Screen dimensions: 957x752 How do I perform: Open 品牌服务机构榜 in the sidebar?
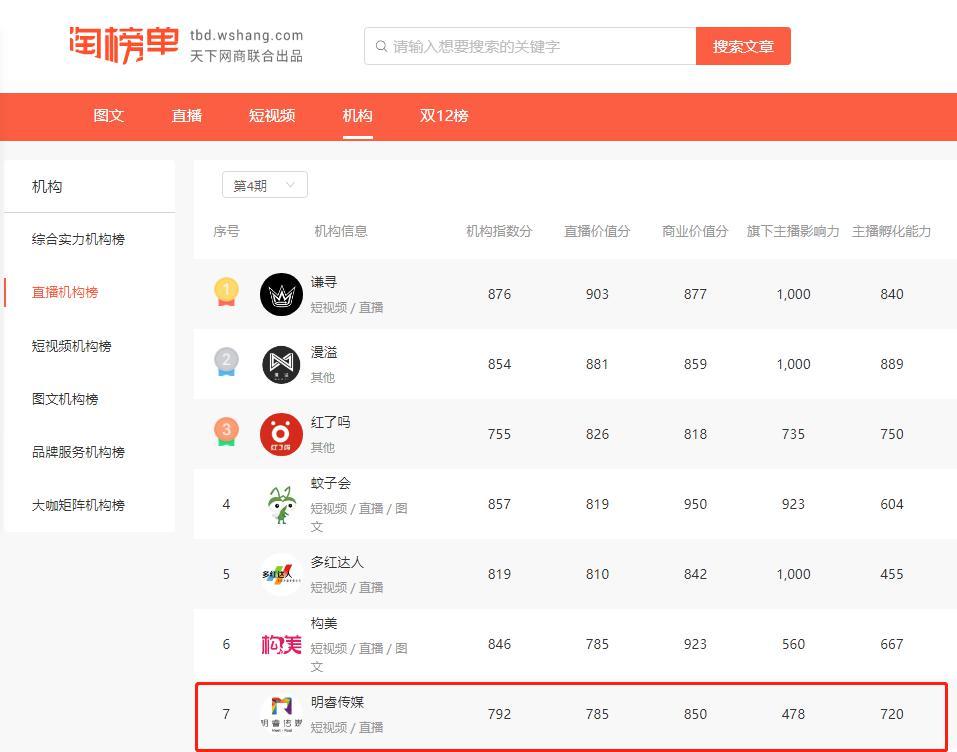[x=78, y=452]
